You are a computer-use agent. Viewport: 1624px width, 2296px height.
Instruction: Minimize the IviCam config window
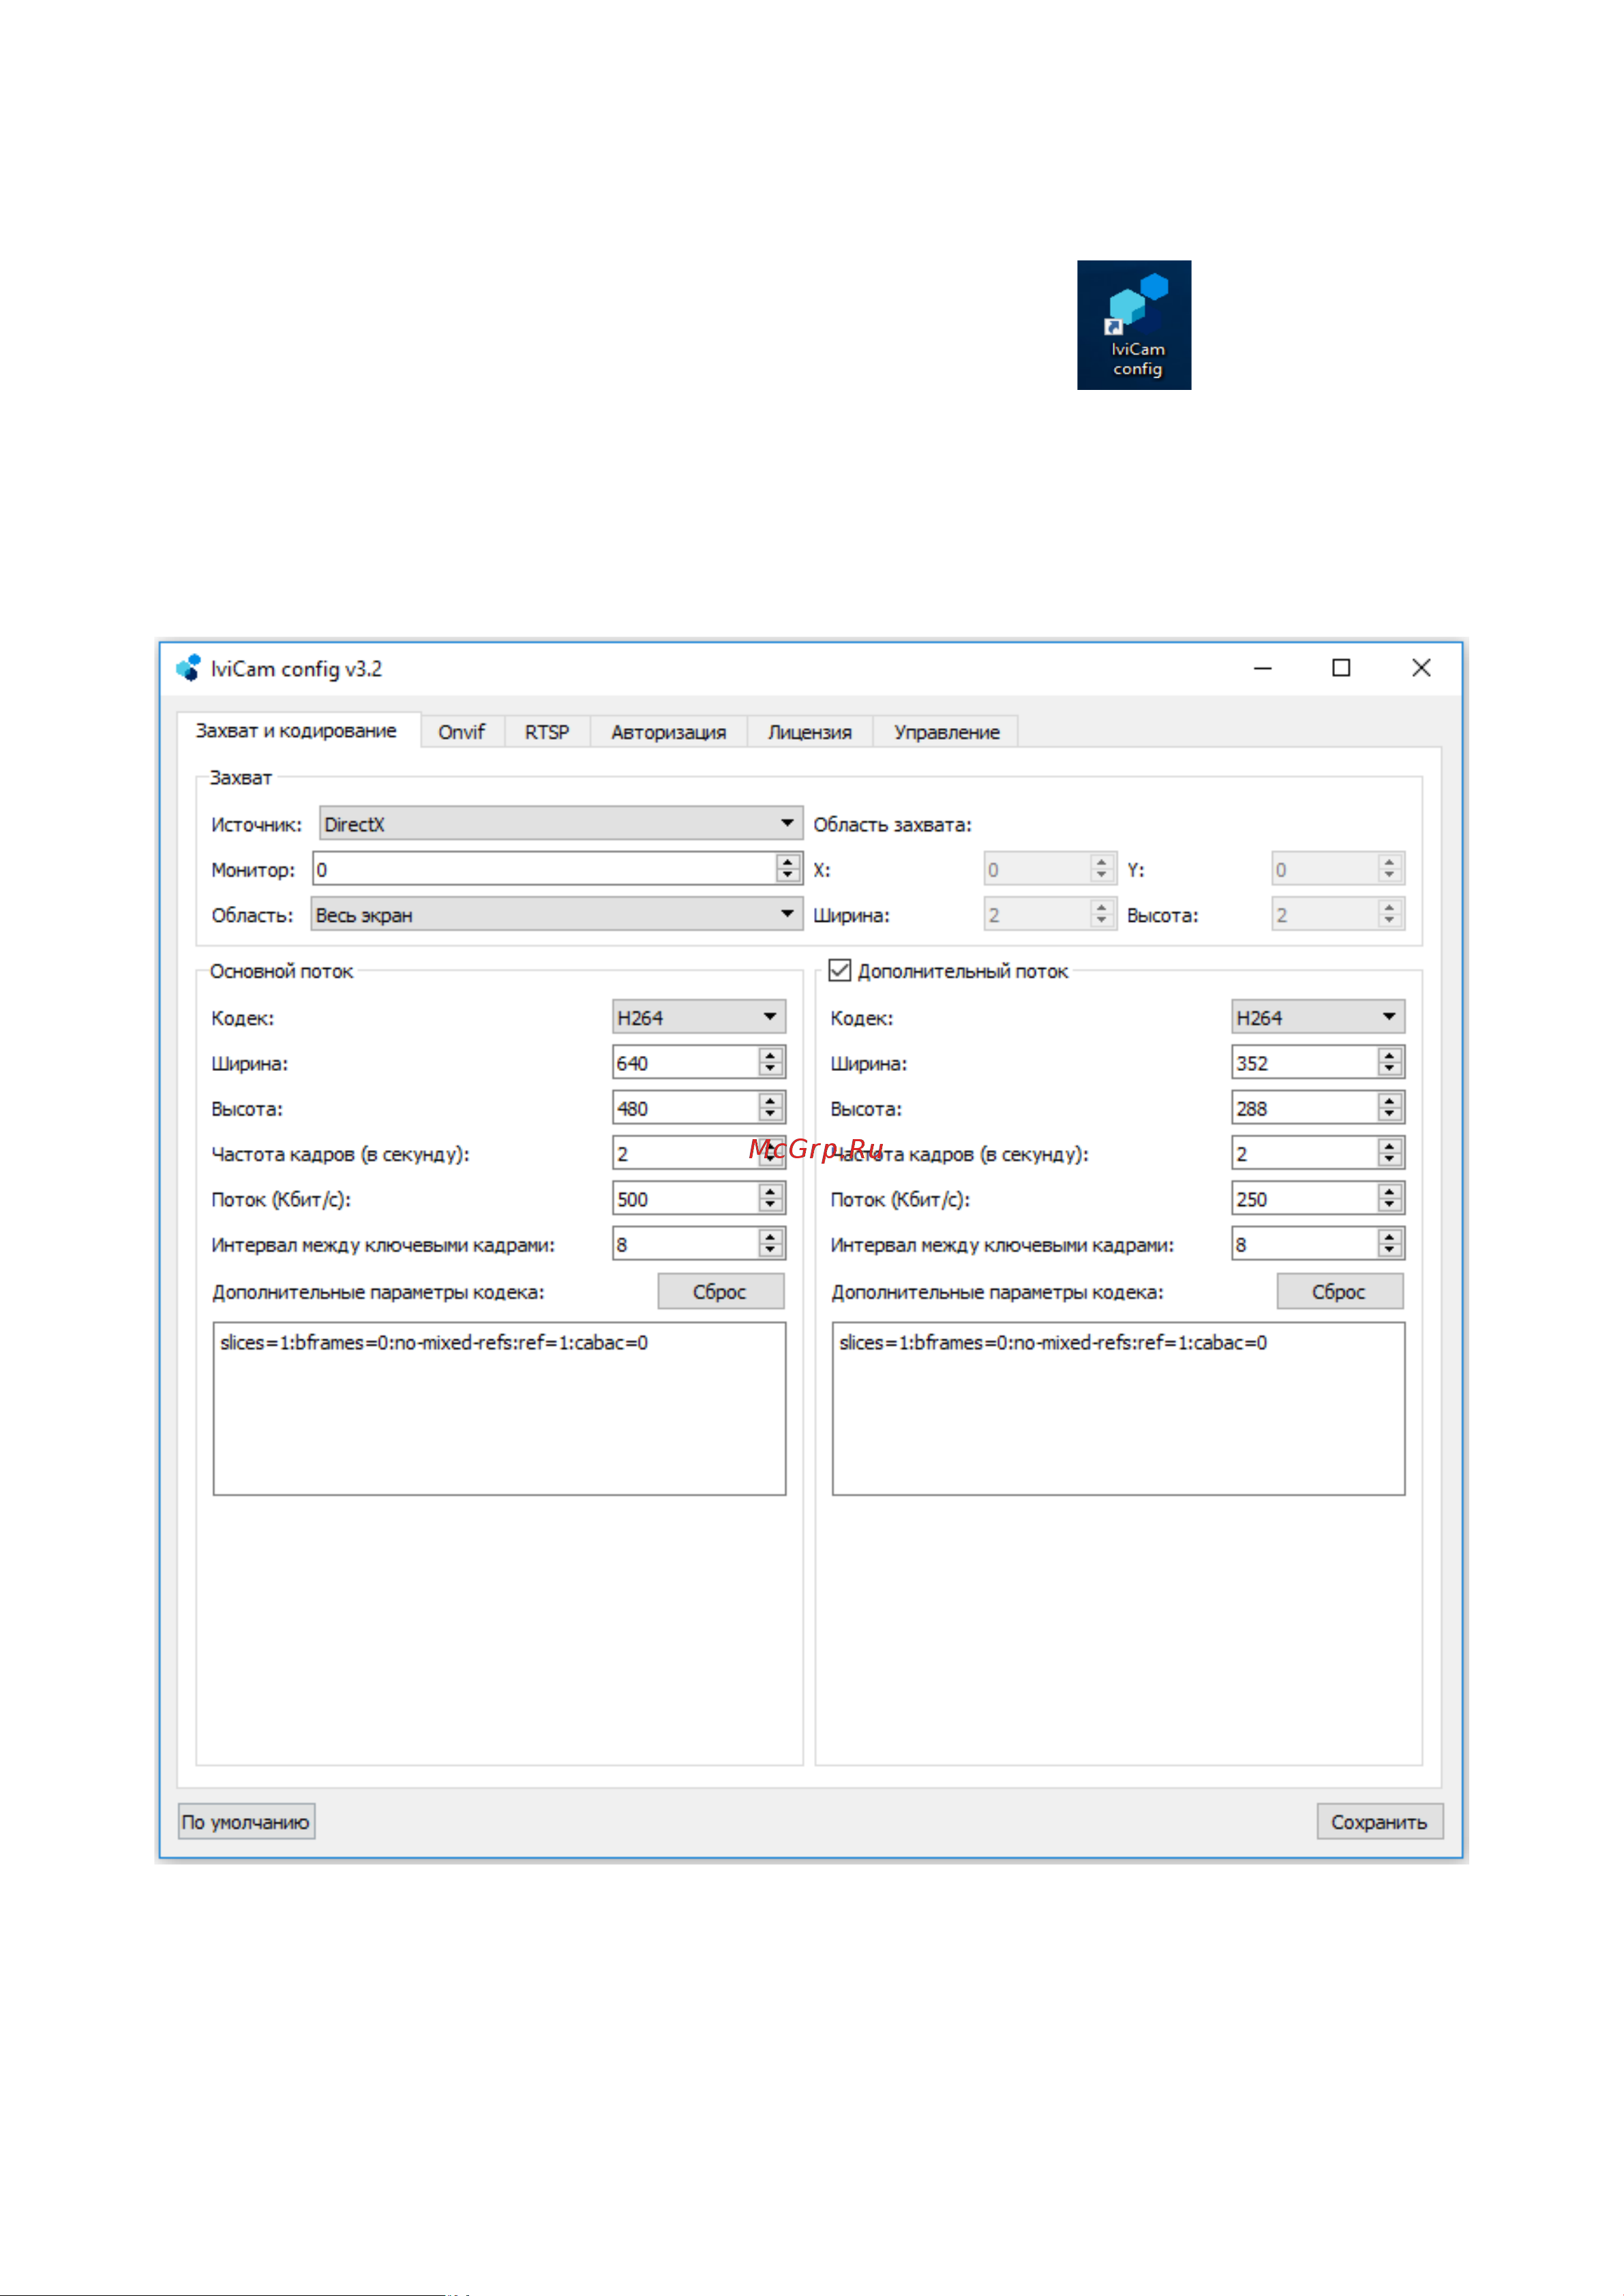pos(1263,668)
